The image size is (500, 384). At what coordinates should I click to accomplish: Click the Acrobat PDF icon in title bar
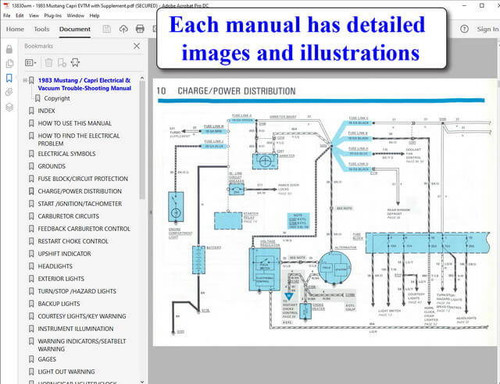(x=6, y=6)
